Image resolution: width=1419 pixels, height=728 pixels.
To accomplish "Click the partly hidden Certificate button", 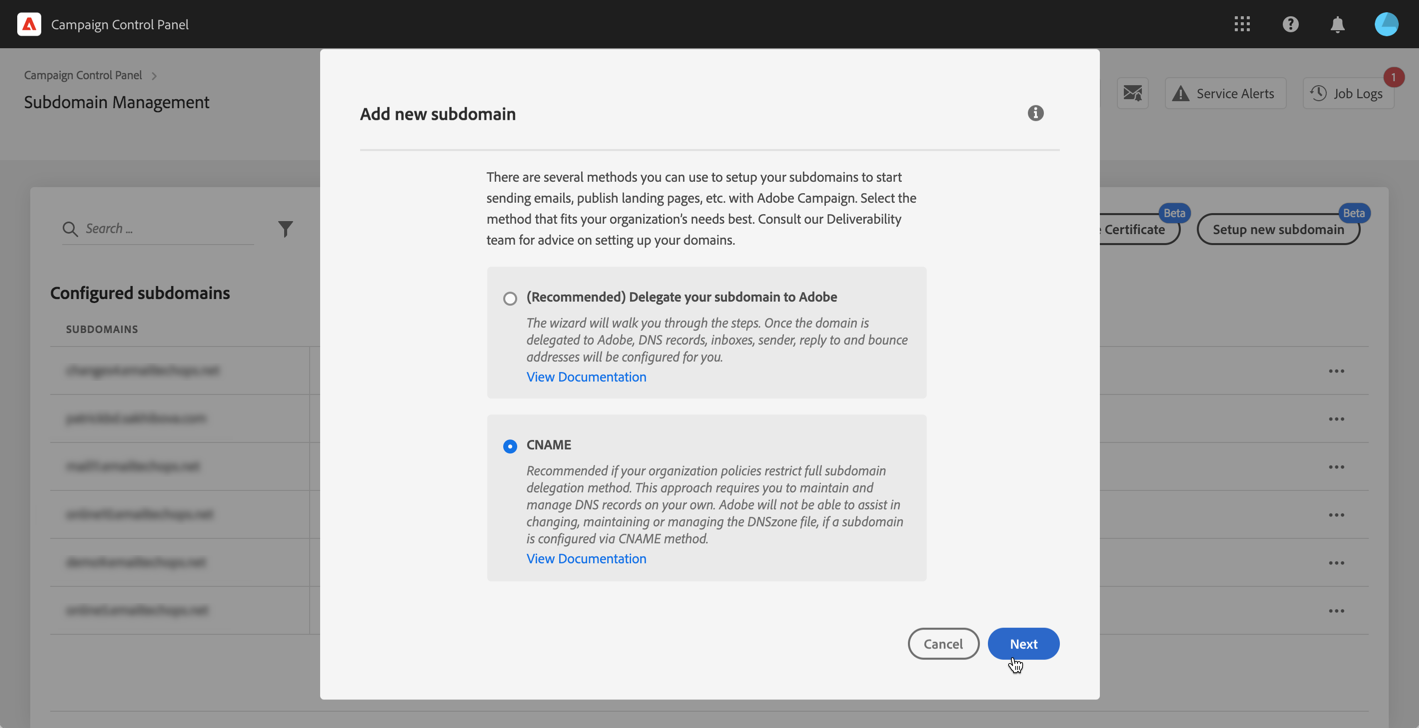I will tap(1139, 229).
